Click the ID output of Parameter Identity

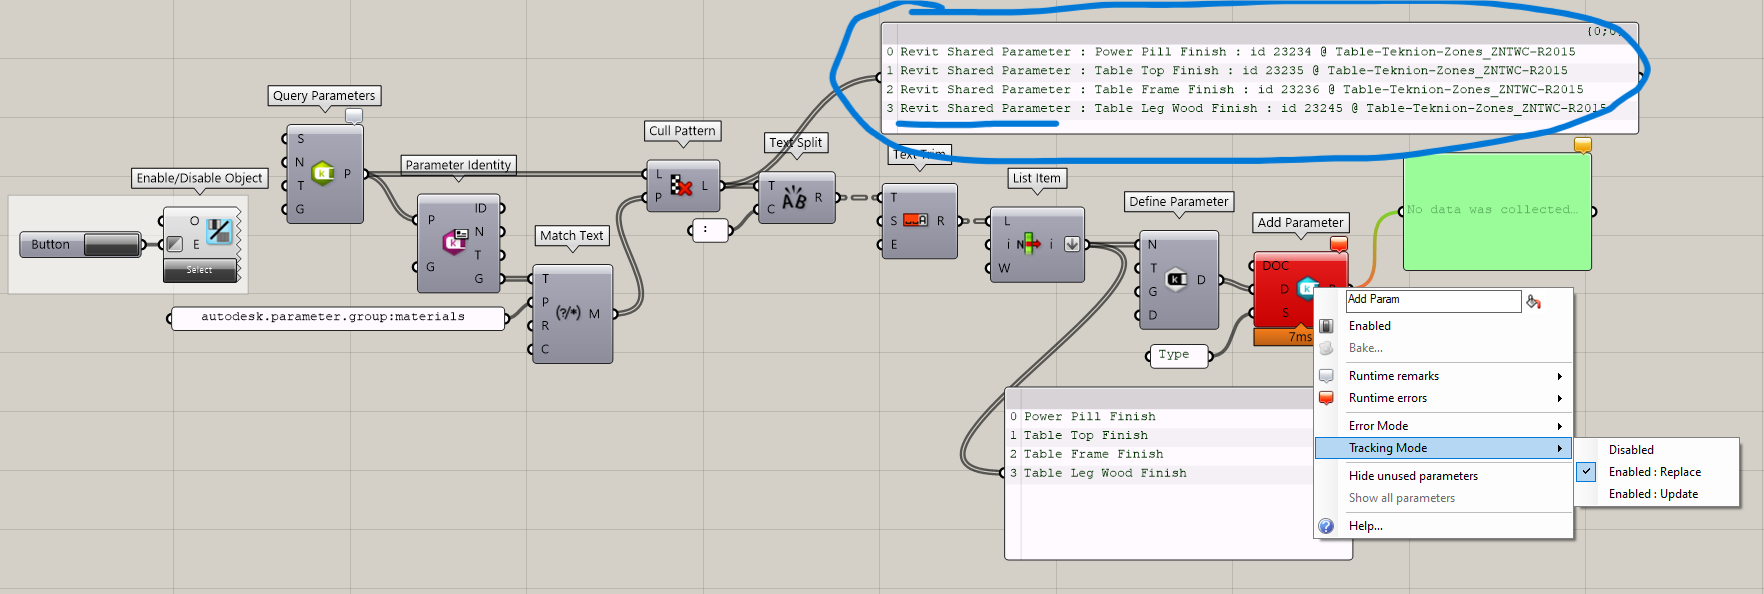[481, 208]
